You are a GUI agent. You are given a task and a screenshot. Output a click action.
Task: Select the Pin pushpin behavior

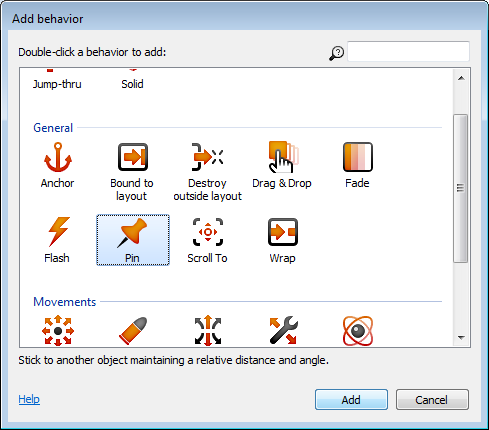tap(133, 240)
